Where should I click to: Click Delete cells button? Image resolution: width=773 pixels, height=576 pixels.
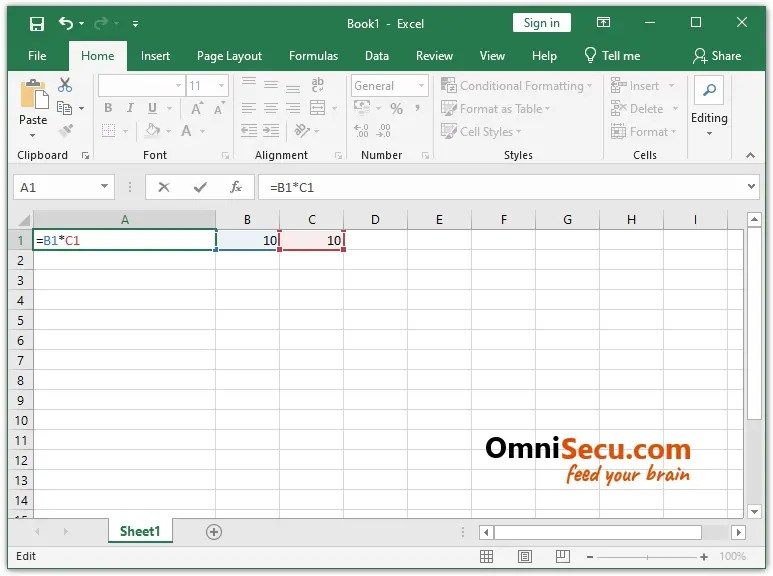[644, 108]
